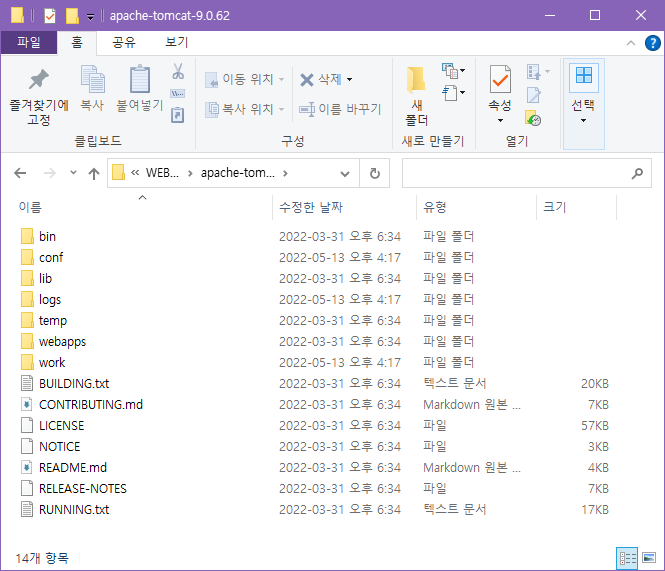The height and width of the screenshot is (571, 665).
Task: Click Rename (이름 바꾸기) button
Action: pos(340,109)
